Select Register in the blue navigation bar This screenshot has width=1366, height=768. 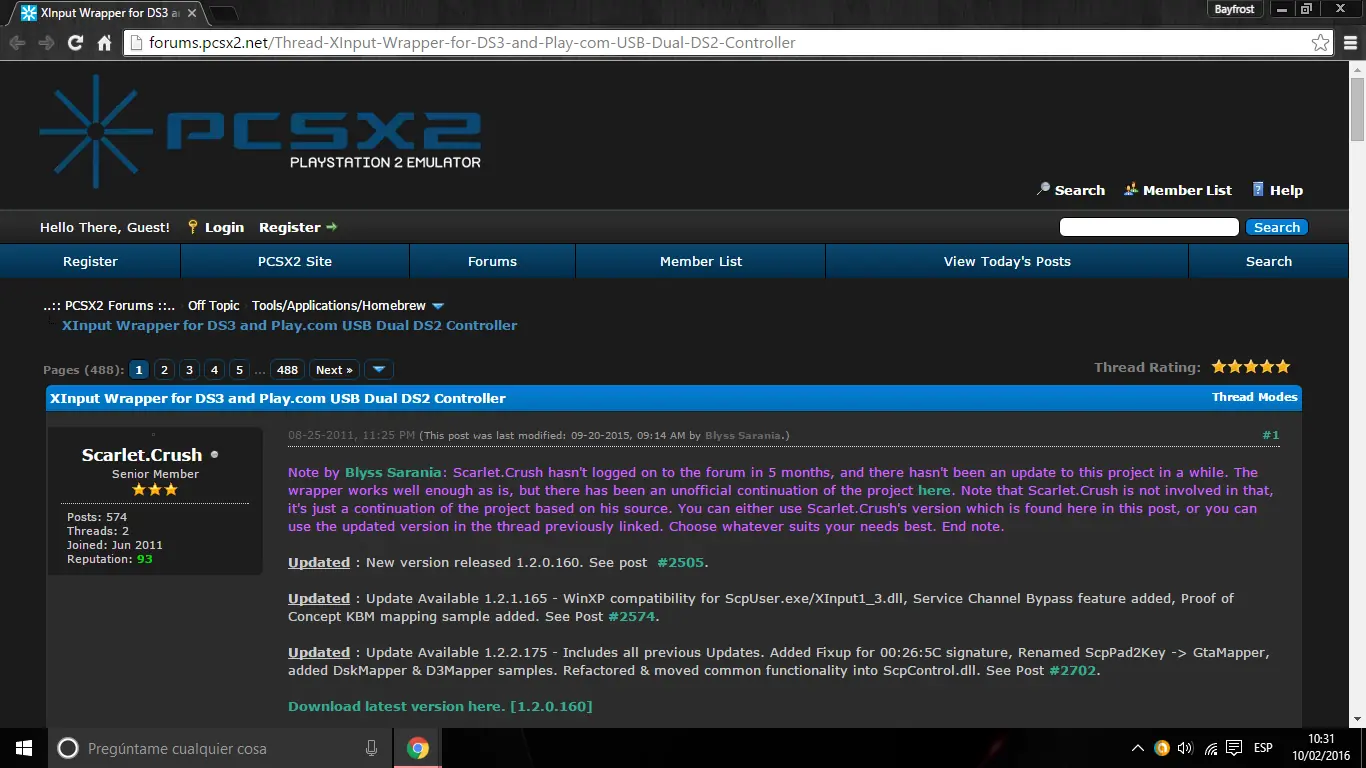90,261
